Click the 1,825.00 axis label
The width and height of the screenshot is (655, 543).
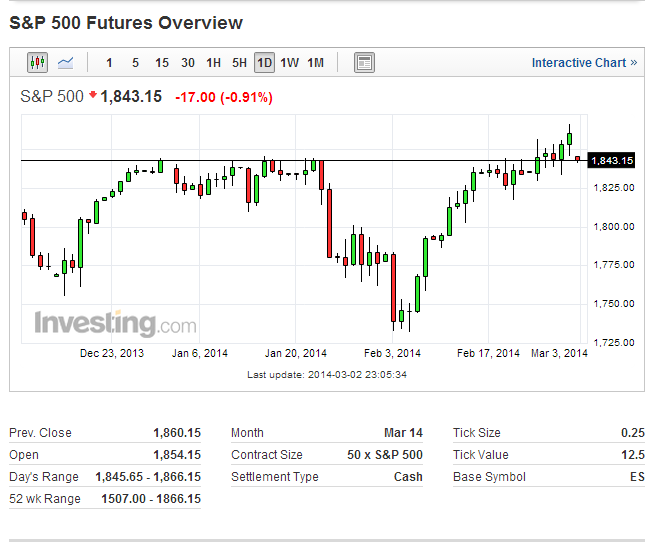(x=614, y=188)
